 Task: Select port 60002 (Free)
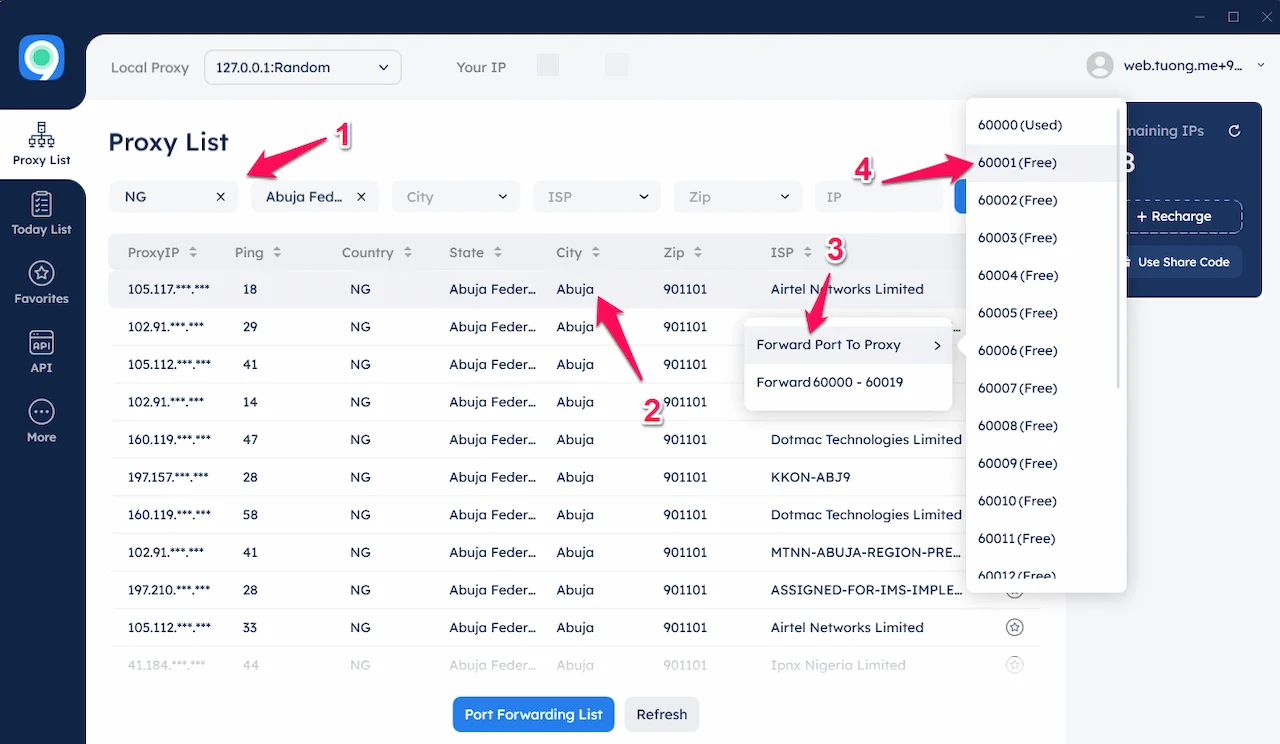pyautogui.click(x=1039, y=200)
